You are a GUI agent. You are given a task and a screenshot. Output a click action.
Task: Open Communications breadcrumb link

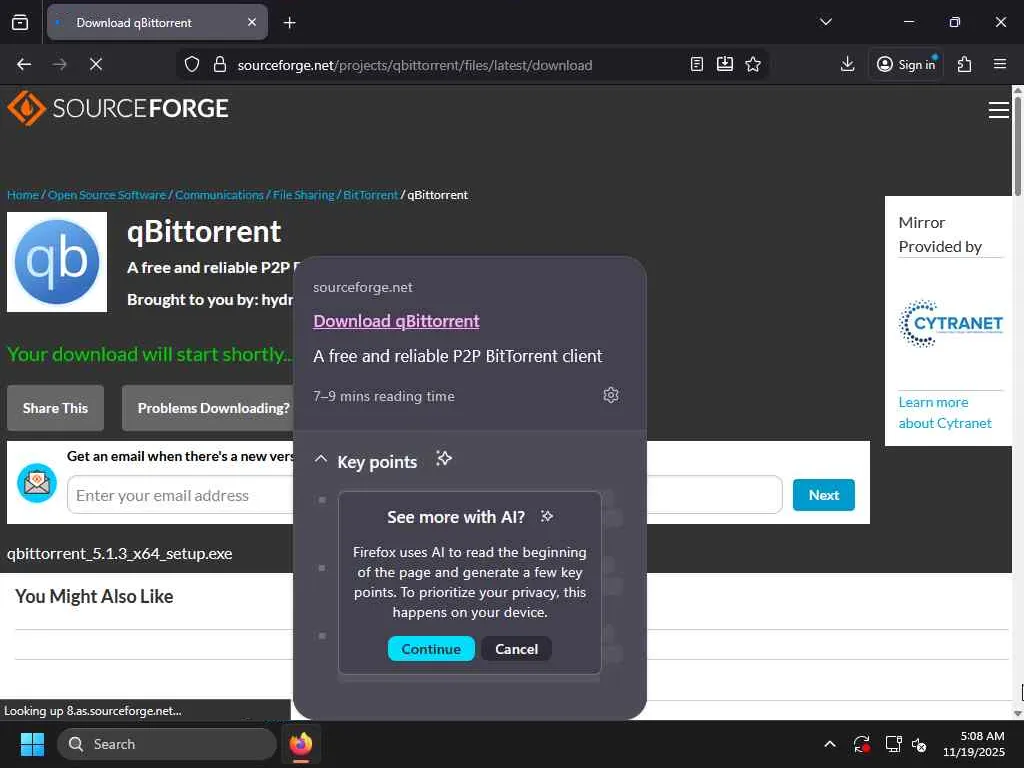point(219,195)
